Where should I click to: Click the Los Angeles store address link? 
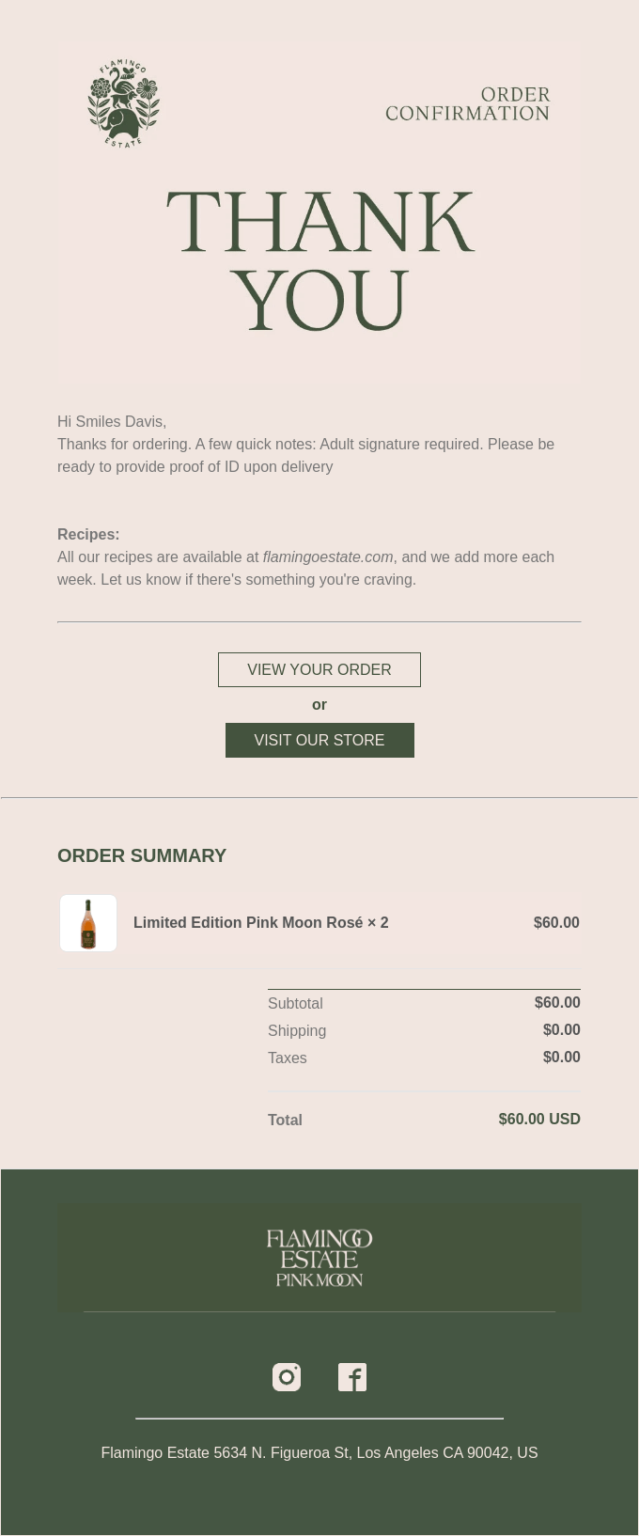(319, 1452)
